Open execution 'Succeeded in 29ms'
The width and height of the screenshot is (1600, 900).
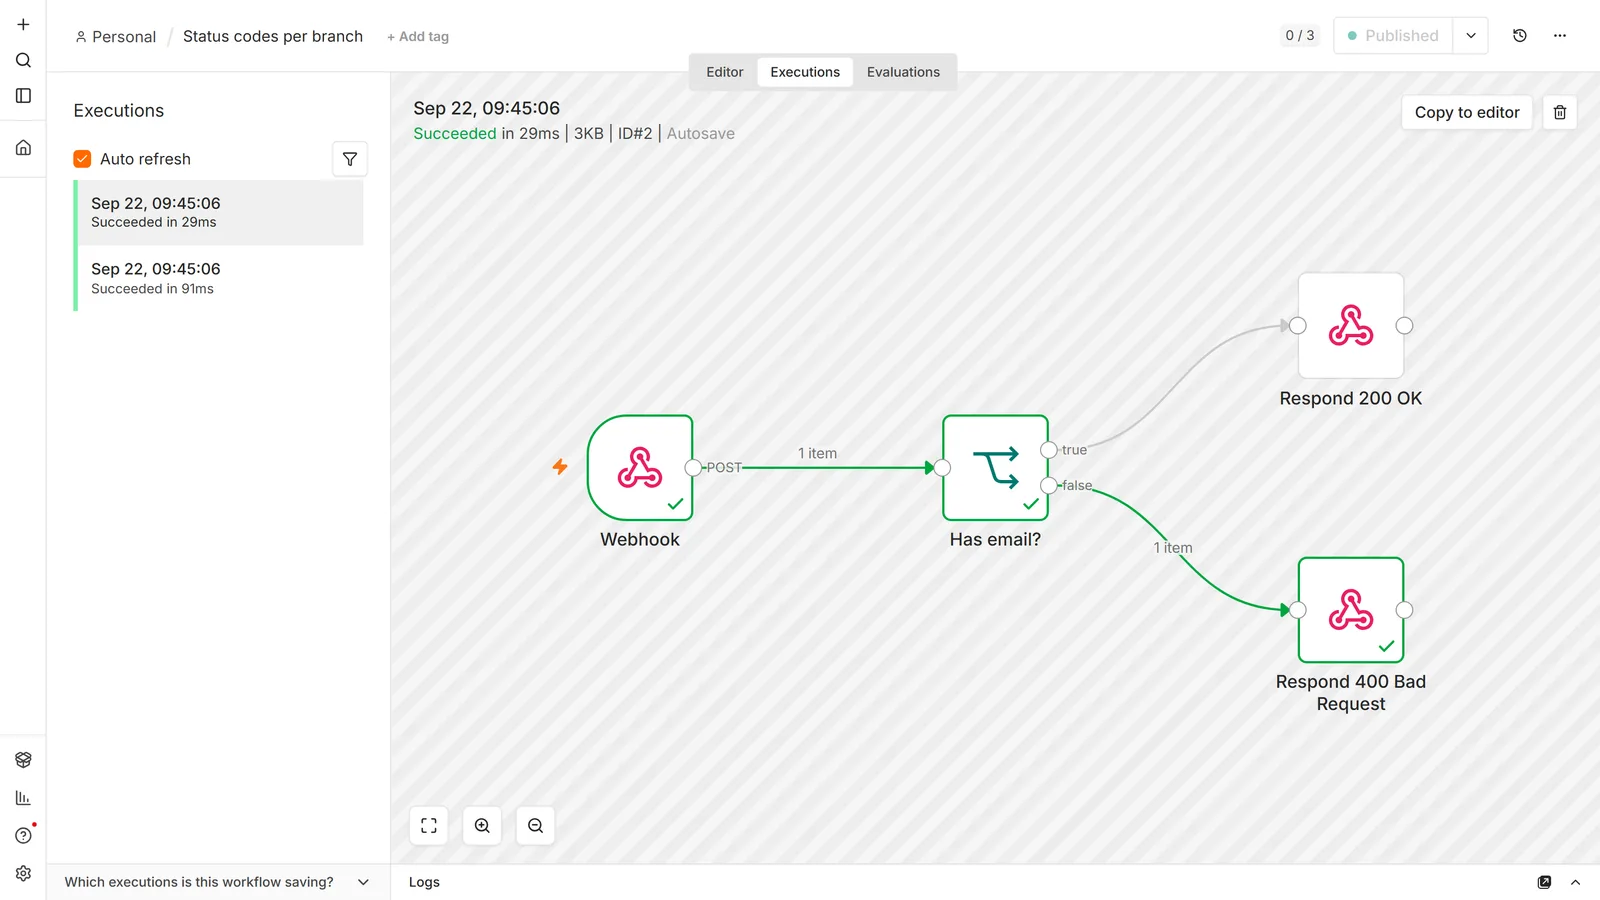pos(220,213)
